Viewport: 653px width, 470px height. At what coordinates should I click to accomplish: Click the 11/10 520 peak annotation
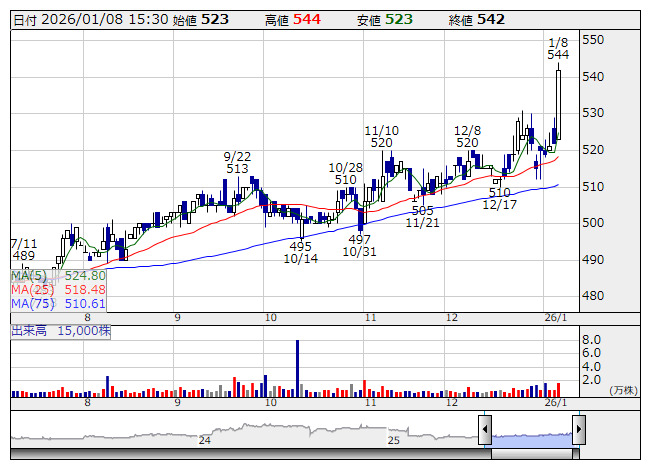coord(381,137)
